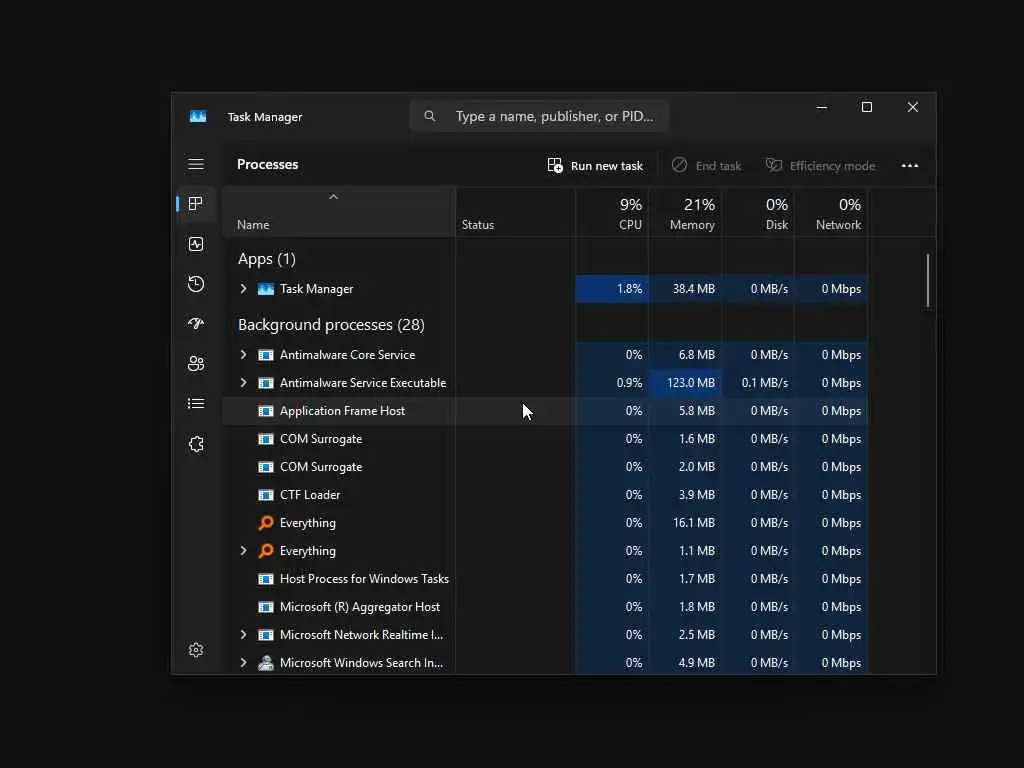
Task: Open the three-dot more options menu
Action: tap(910, 165)
